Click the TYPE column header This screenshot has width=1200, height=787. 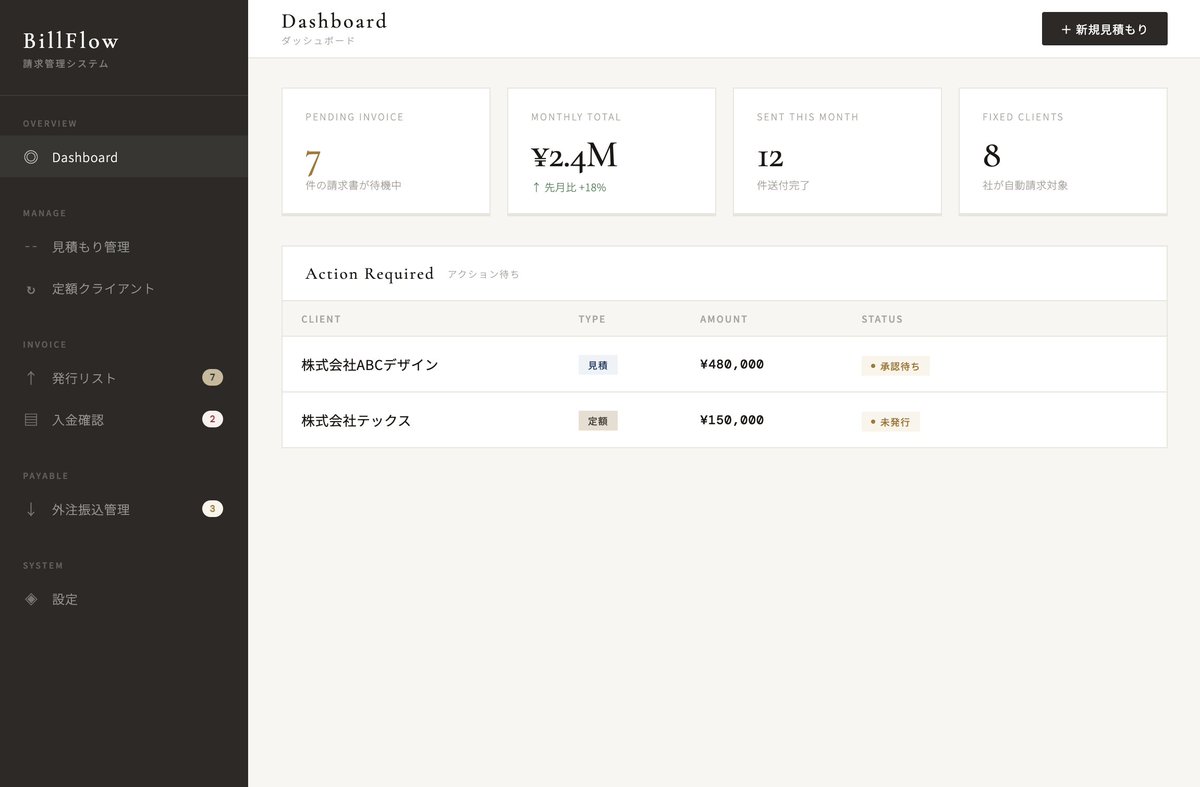coord(592,319)
